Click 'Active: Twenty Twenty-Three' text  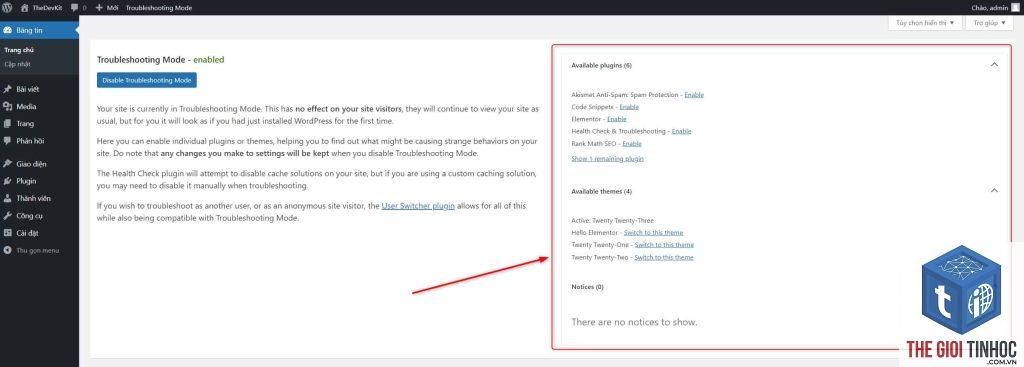point(612,221)
